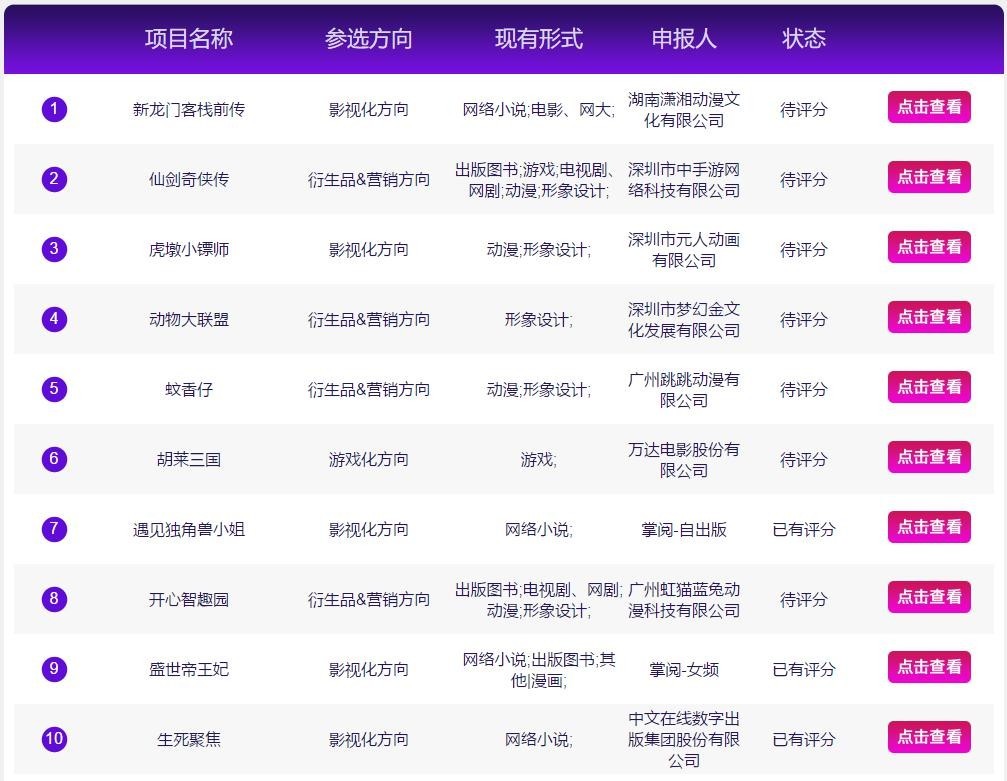Screen dimensions: 1007x781
Task: Click 点击查看 in the 生死聚焦 row
Action: [x=929, y=737]
